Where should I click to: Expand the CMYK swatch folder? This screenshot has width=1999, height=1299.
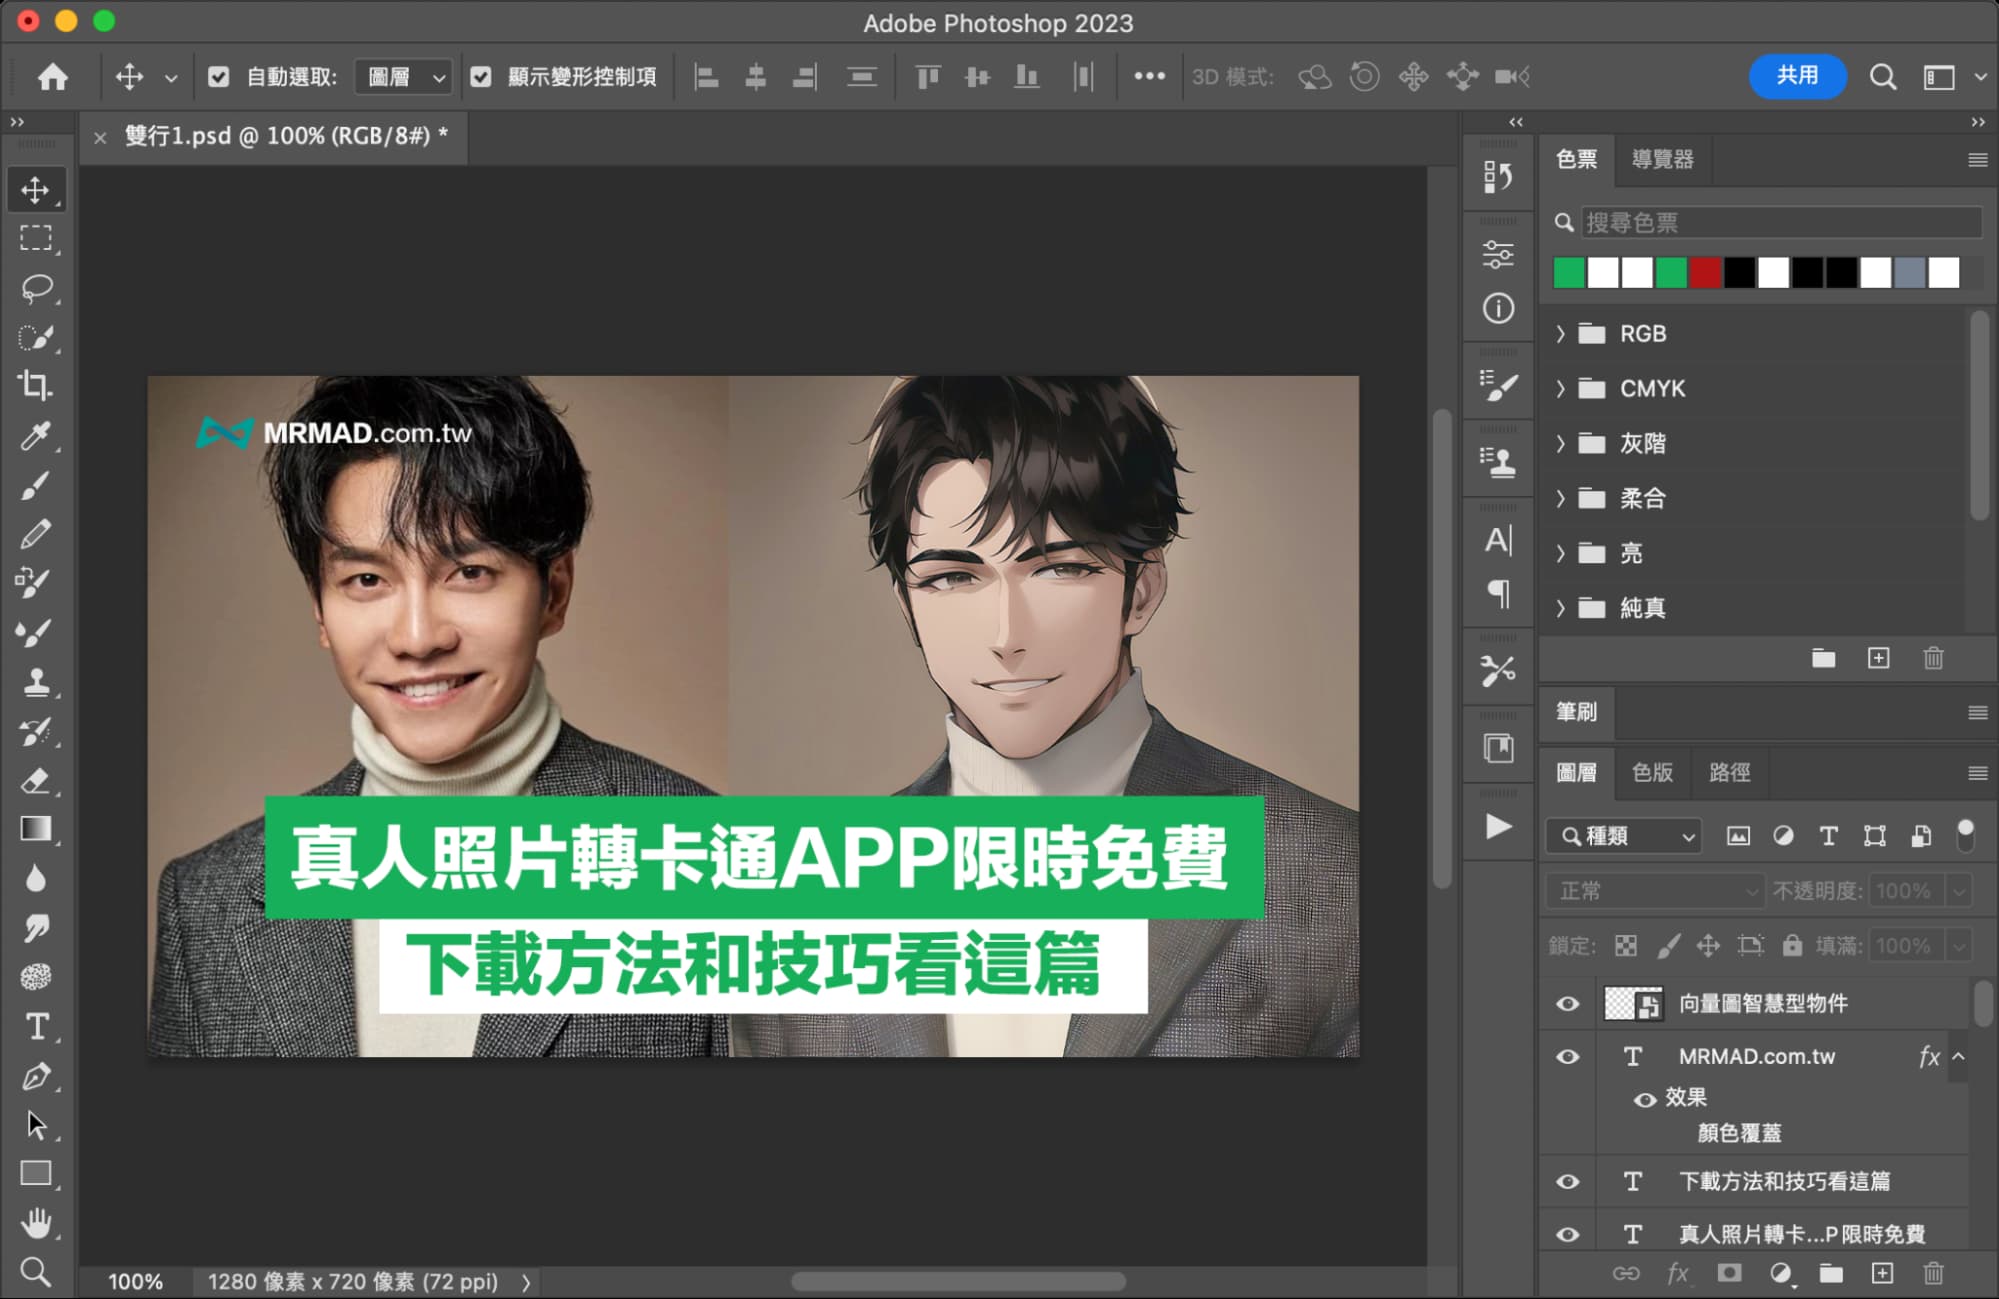(x=1560, y=388)
